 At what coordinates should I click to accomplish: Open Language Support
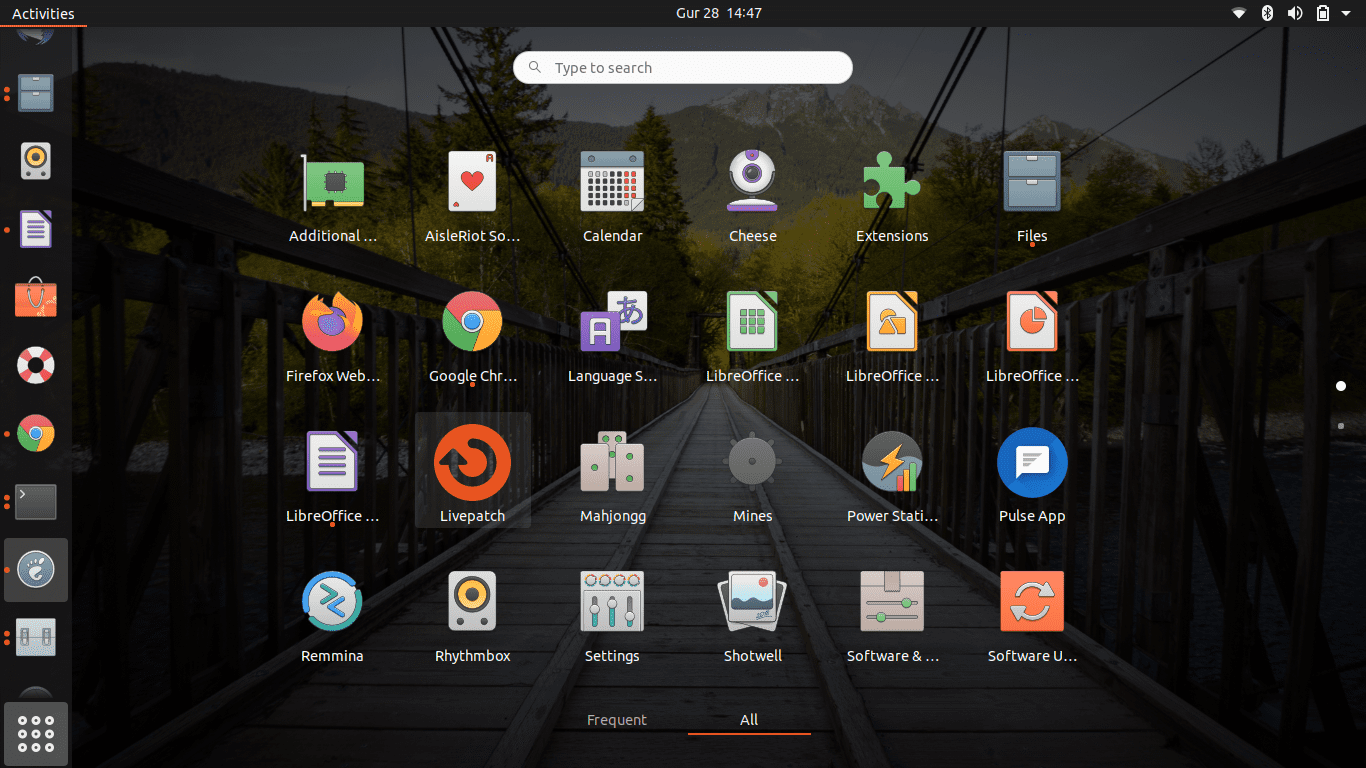(612, 337)
